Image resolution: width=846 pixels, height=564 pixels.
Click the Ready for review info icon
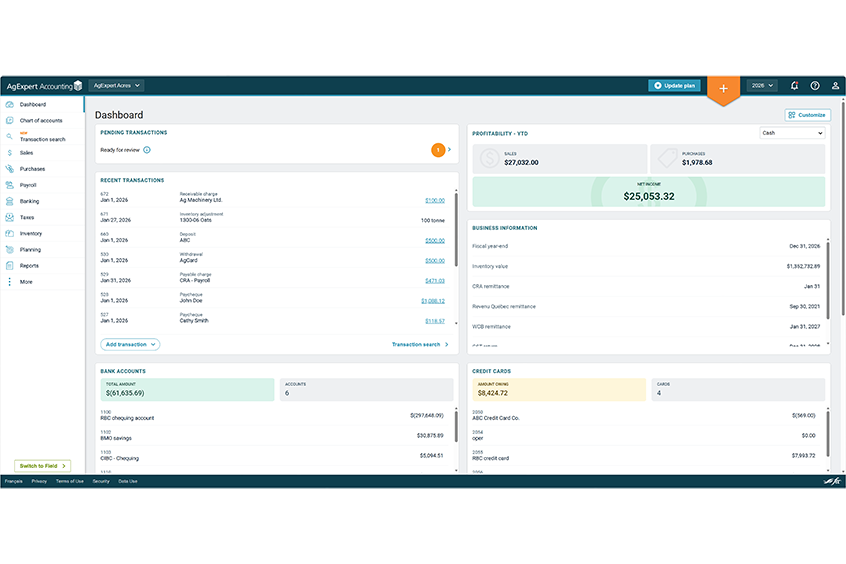pos(147,150)
